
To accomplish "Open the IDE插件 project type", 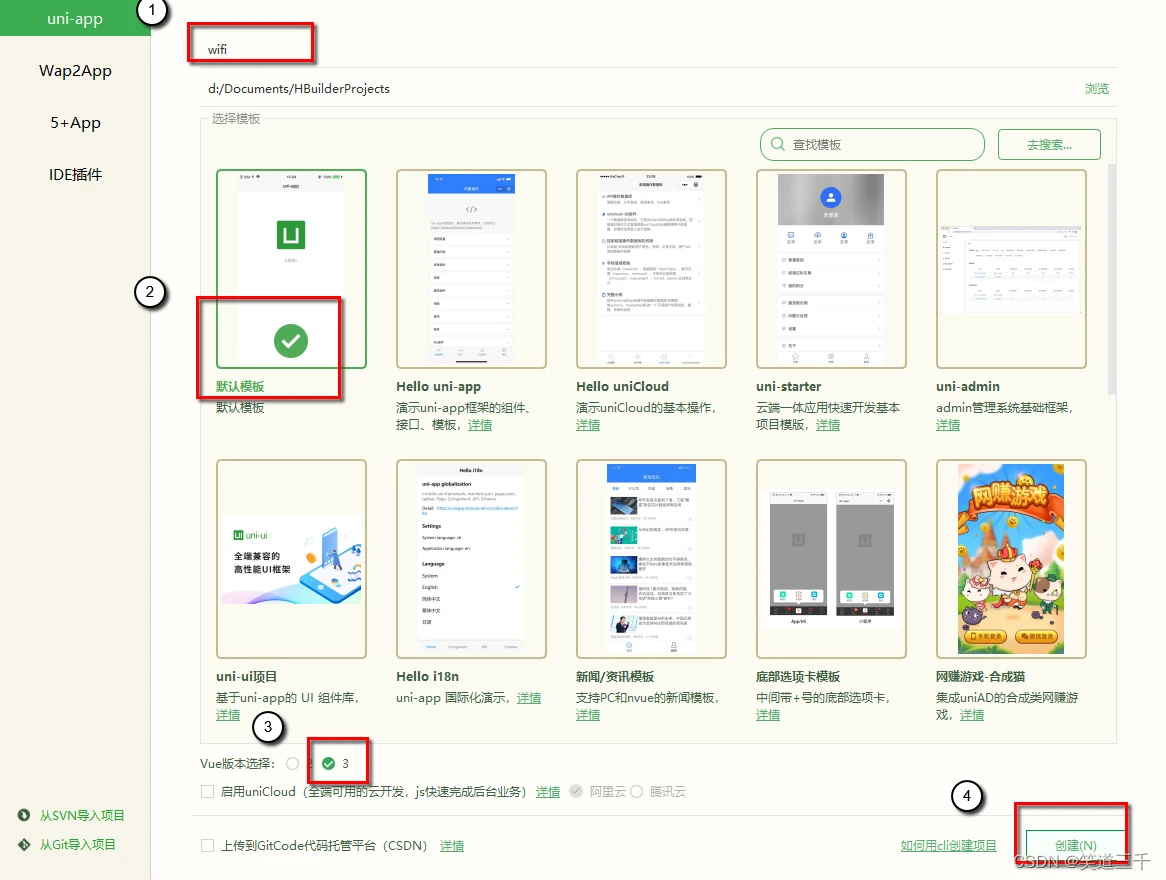I will 75,175.
